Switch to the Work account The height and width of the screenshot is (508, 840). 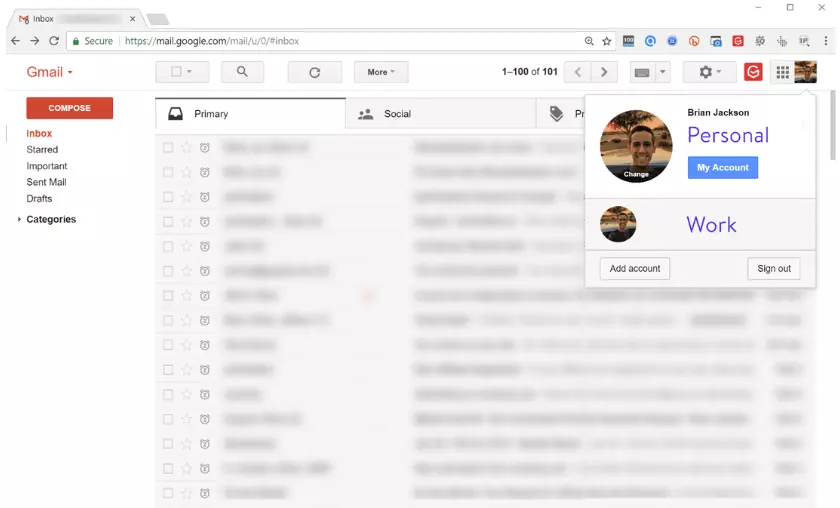pyautogui.click(x=700, y=225)
